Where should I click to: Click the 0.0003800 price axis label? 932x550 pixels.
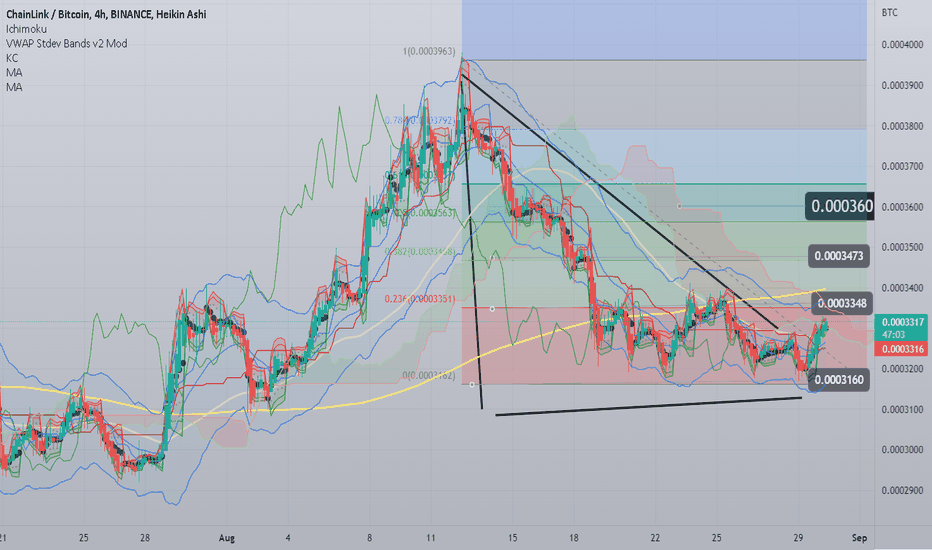click(x=902, y=126)
